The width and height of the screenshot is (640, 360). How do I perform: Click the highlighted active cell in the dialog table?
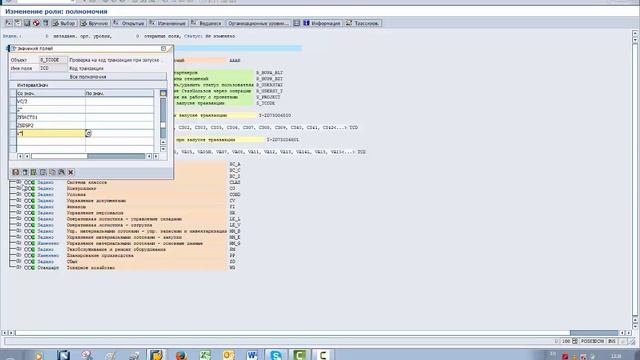click(x=51, y=133)
